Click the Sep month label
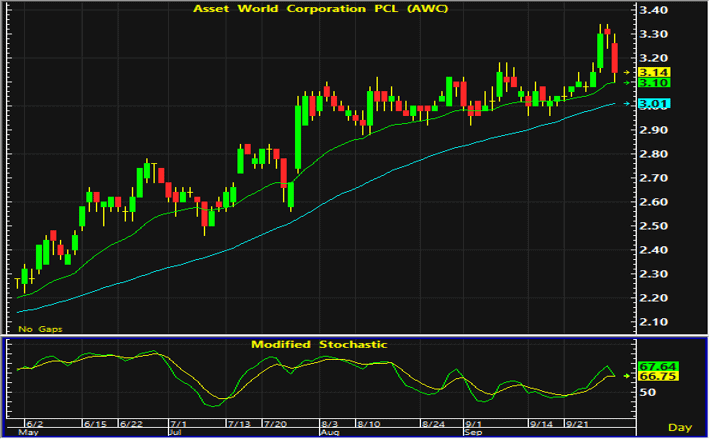The width and height of the screenshot is (710, 439). click(473, 432)
